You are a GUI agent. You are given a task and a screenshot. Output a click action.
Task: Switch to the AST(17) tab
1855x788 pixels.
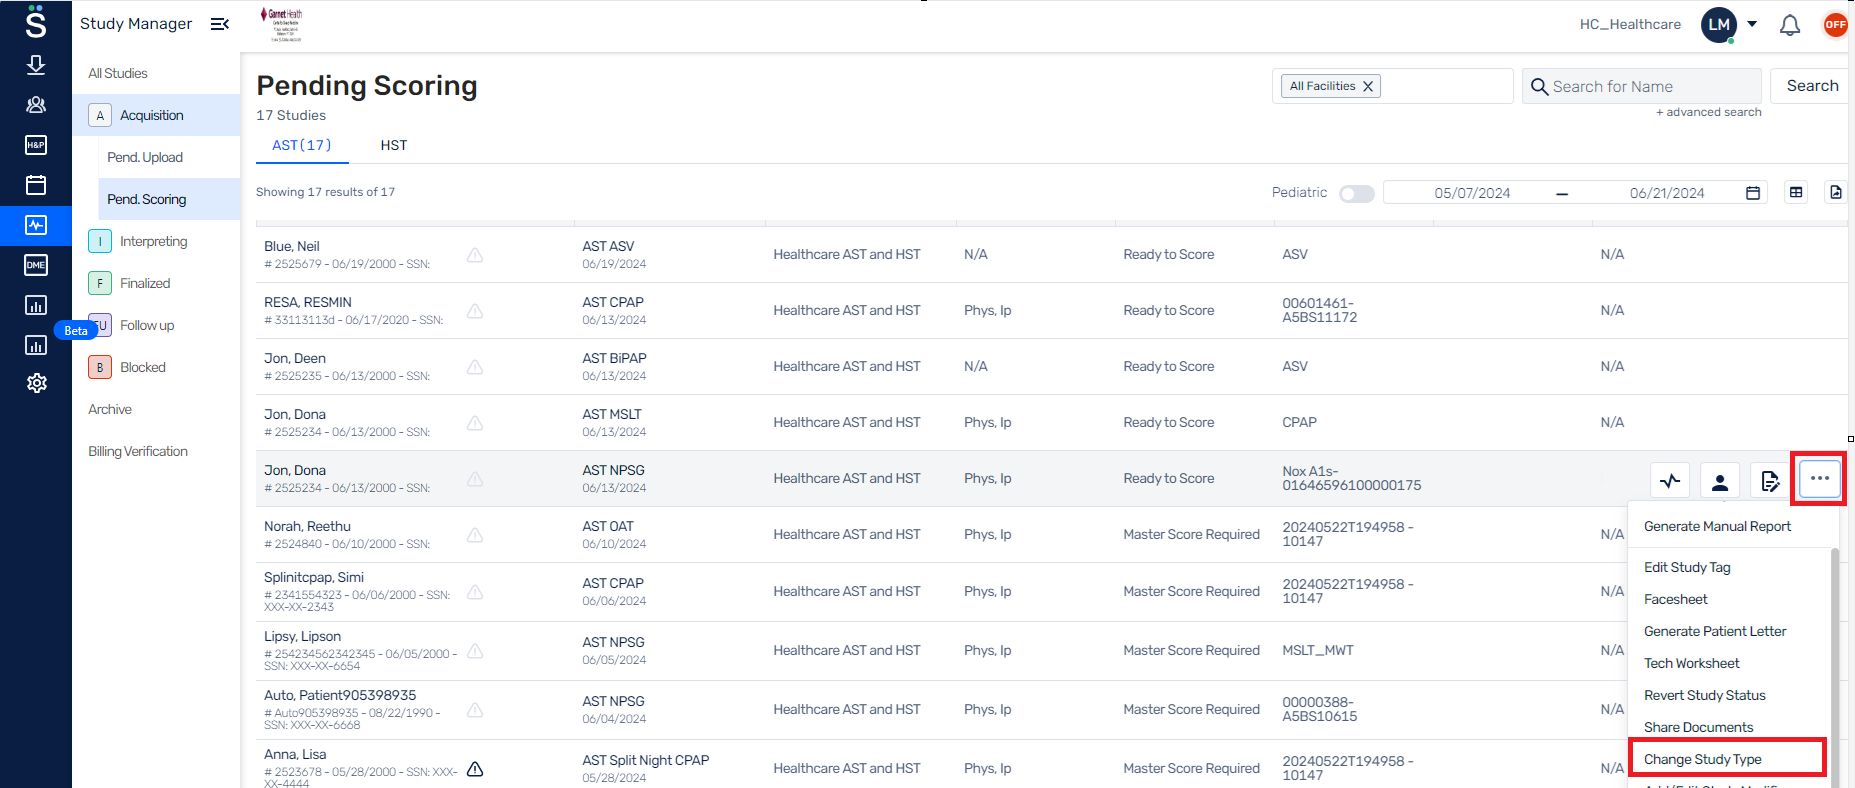pos(302,145)
